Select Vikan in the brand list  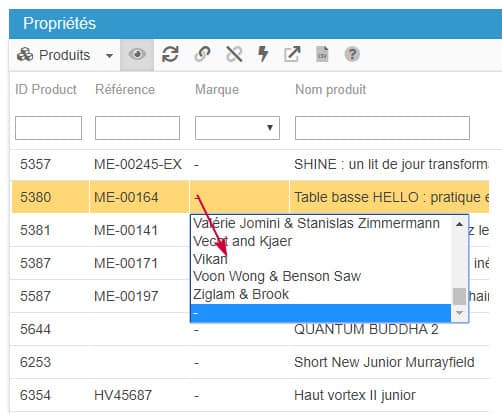(210, 259)
